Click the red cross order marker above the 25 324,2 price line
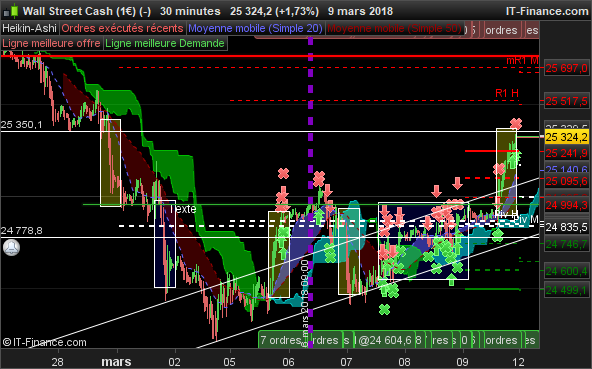592x369 pixels. point(516,123)
